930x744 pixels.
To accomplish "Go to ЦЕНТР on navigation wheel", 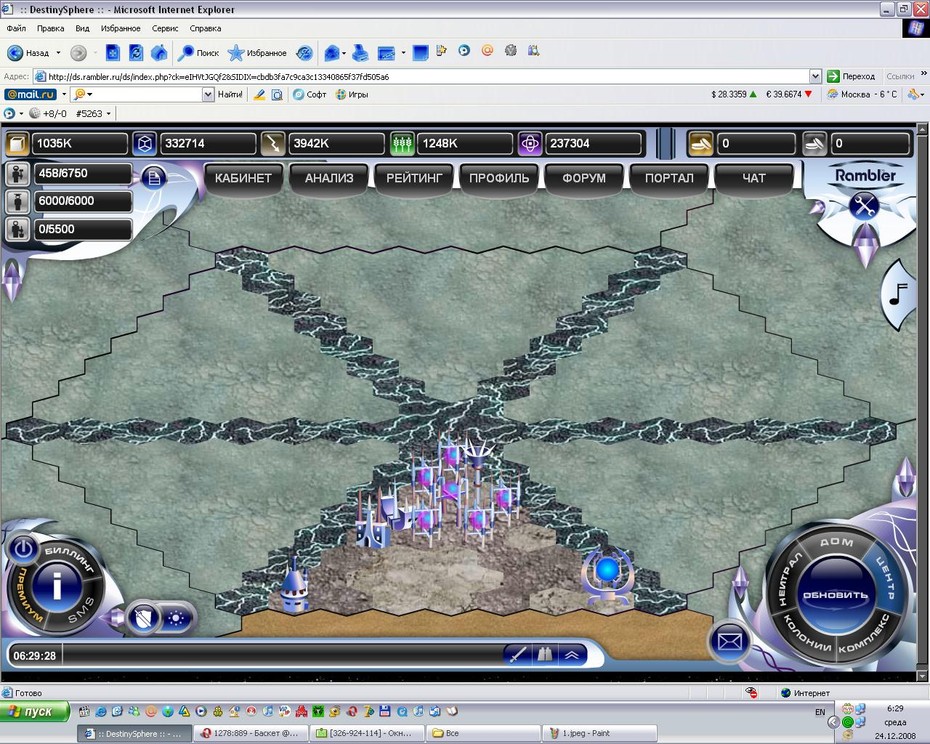I will click(886, 577).
